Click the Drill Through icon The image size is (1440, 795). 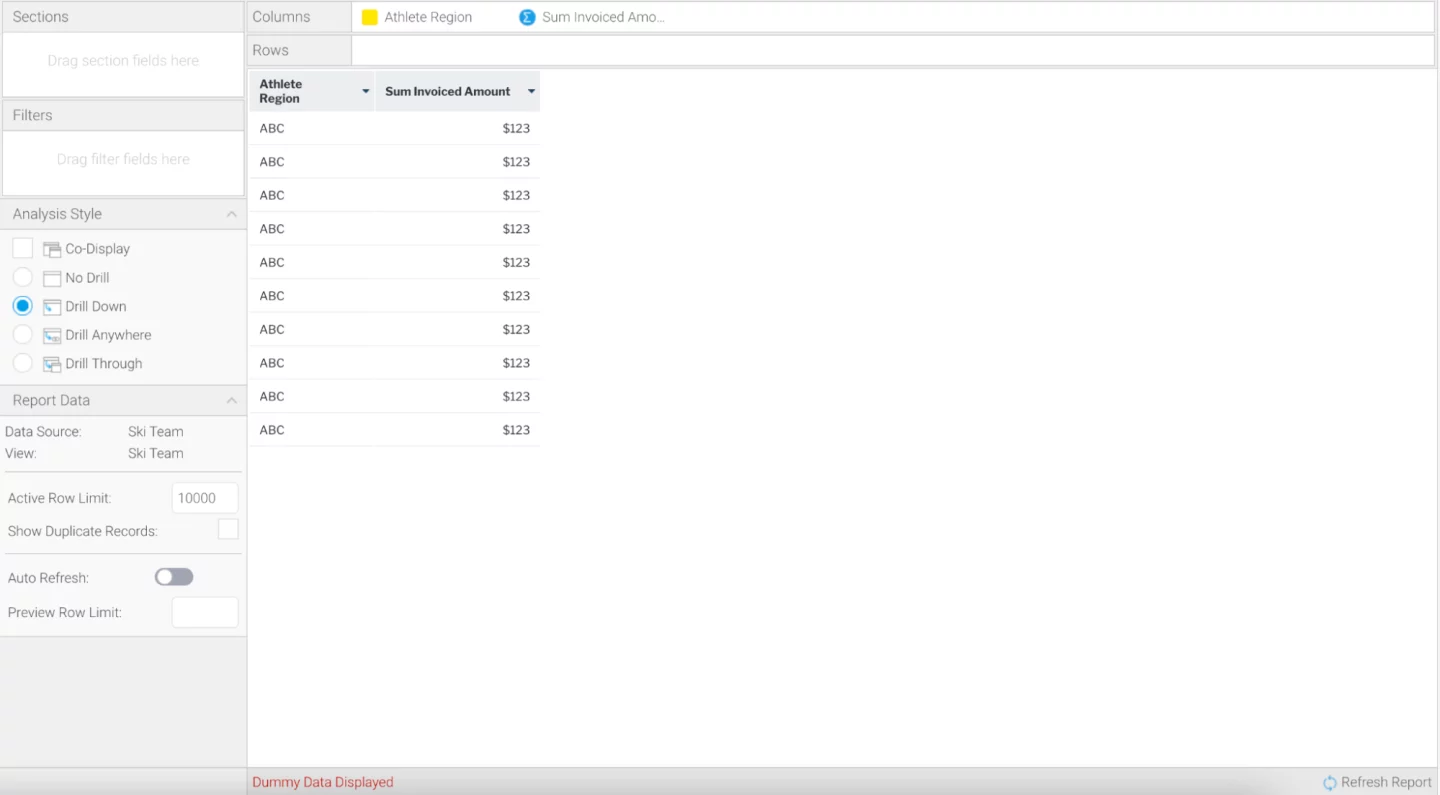pos(52,364)
